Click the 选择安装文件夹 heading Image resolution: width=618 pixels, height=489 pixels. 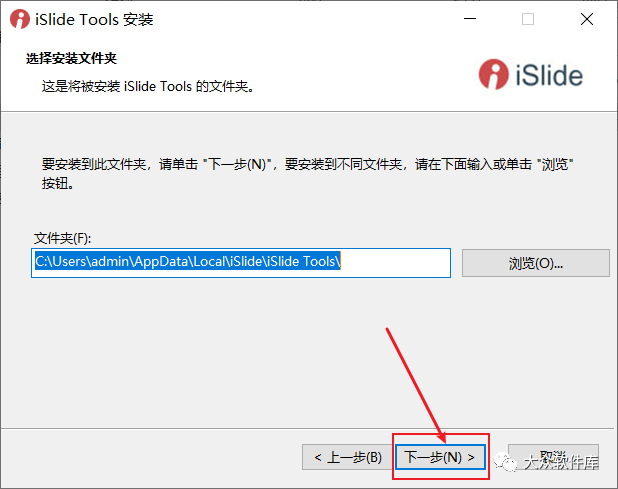coord(71,58)
